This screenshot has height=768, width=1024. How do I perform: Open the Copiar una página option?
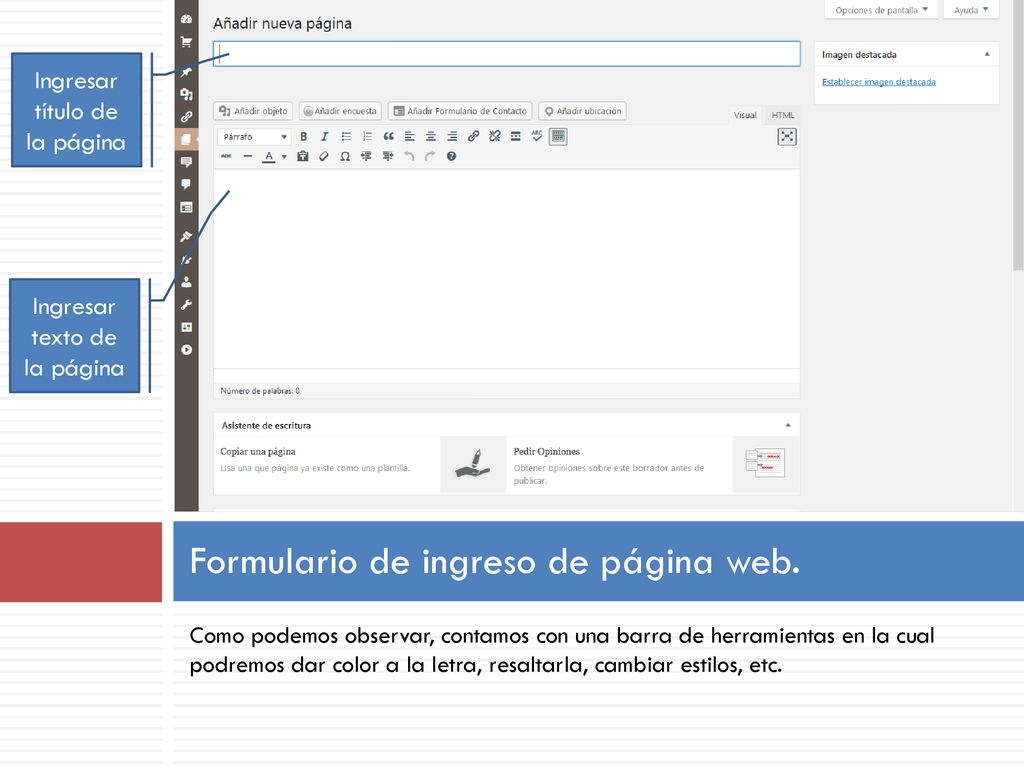(x=257, y=451)
